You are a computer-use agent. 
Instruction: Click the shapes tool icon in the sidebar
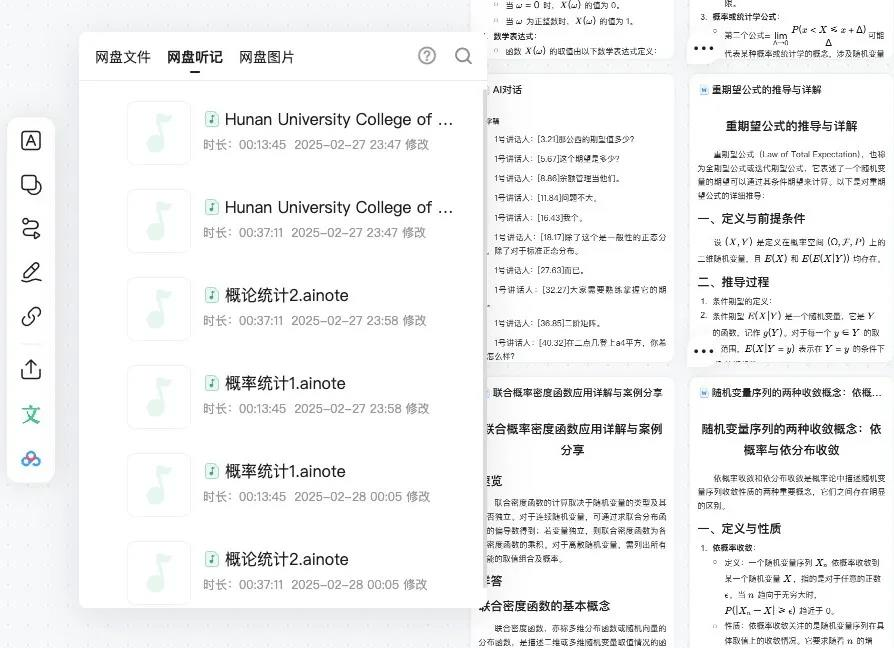coord(30,185)
